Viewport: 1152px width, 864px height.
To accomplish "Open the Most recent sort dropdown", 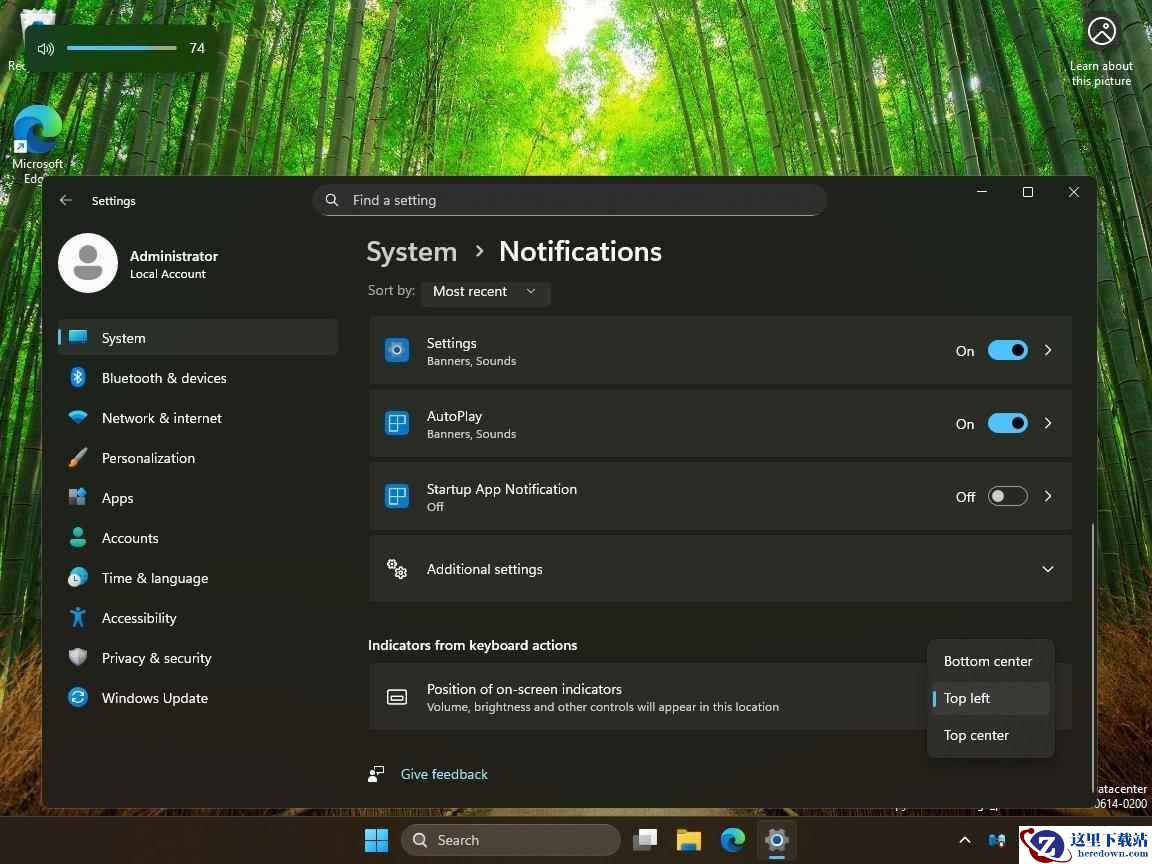I will coord(485,292).
